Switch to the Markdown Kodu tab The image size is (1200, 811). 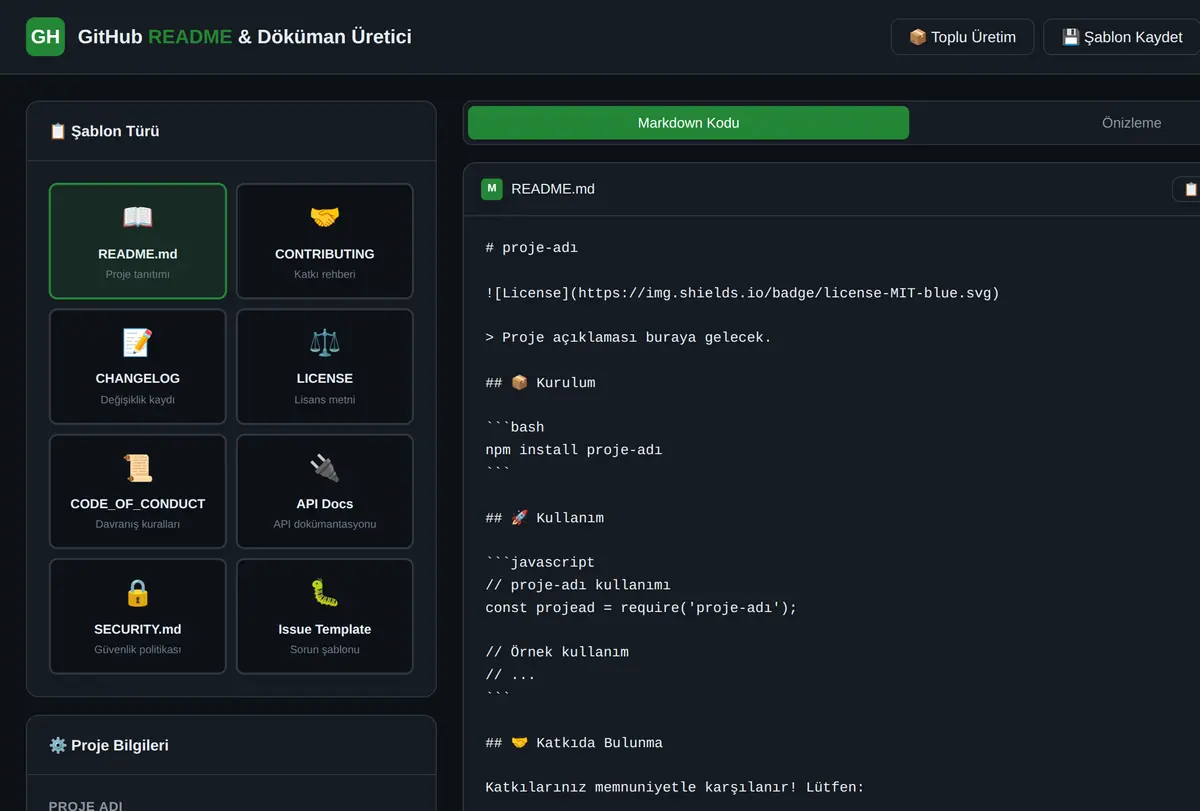pos(688,123)
